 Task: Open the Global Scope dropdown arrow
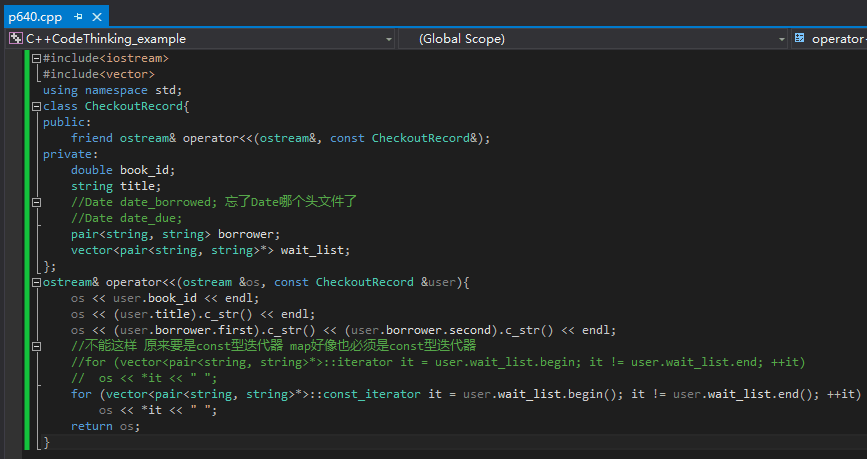click(782, 39)
